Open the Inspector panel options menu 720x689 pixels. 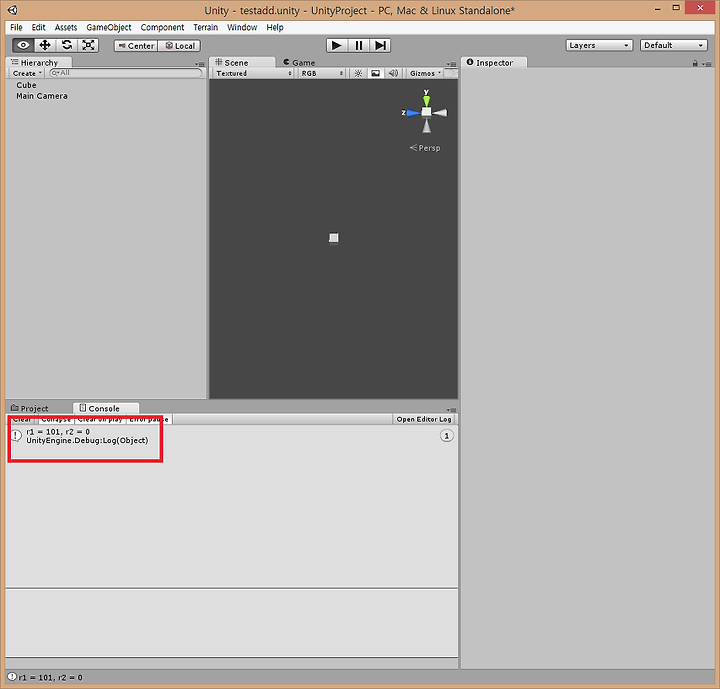coord(706,64)
